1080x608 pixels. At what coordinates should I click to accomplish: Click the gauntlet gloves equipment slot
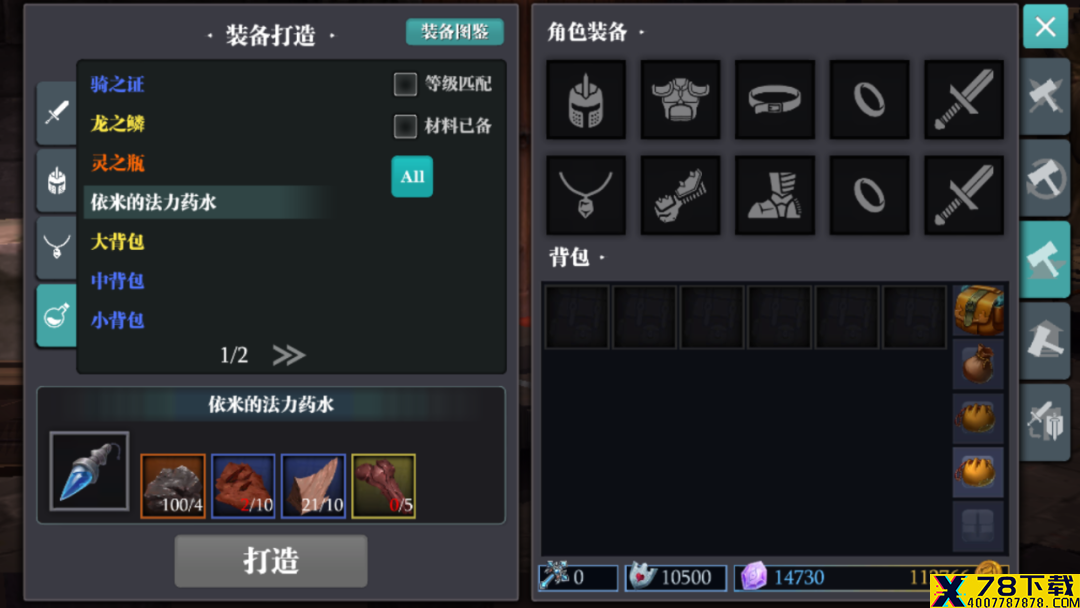(681, 195)
